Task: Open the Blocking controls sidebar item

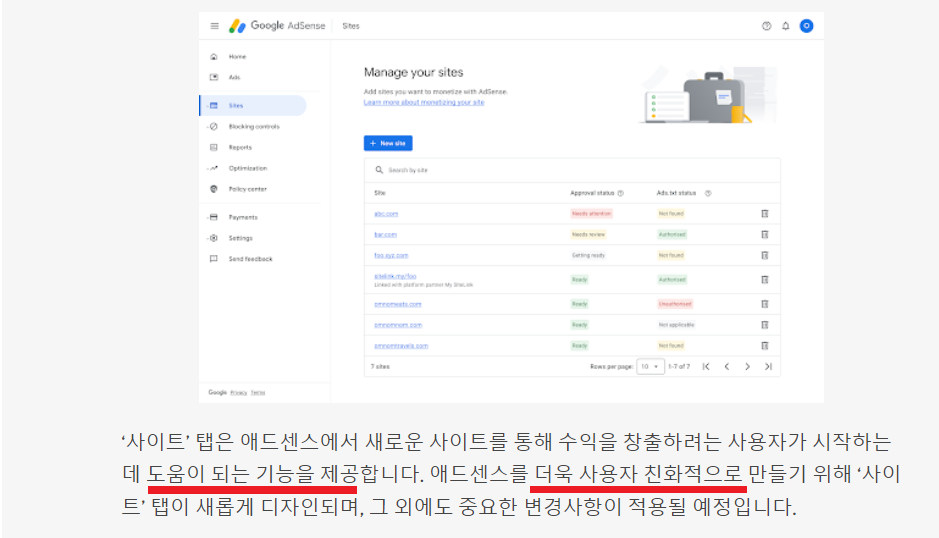Action: pos(254,126)
